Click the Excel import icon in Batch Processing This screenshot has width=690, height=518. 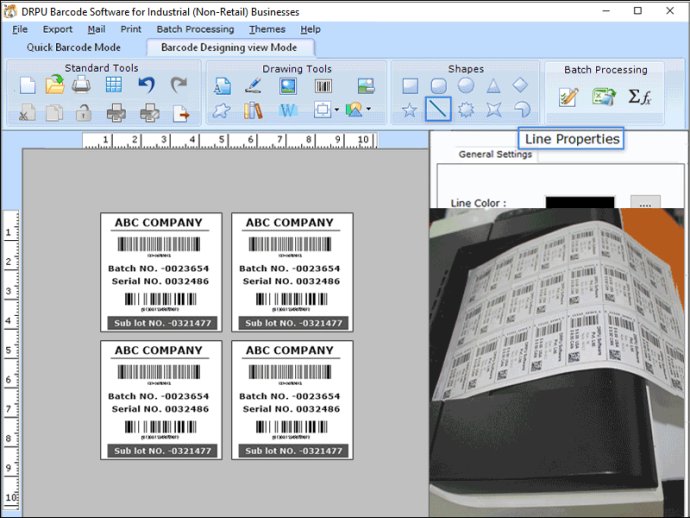pyautogui.click(x=604, y=97)
